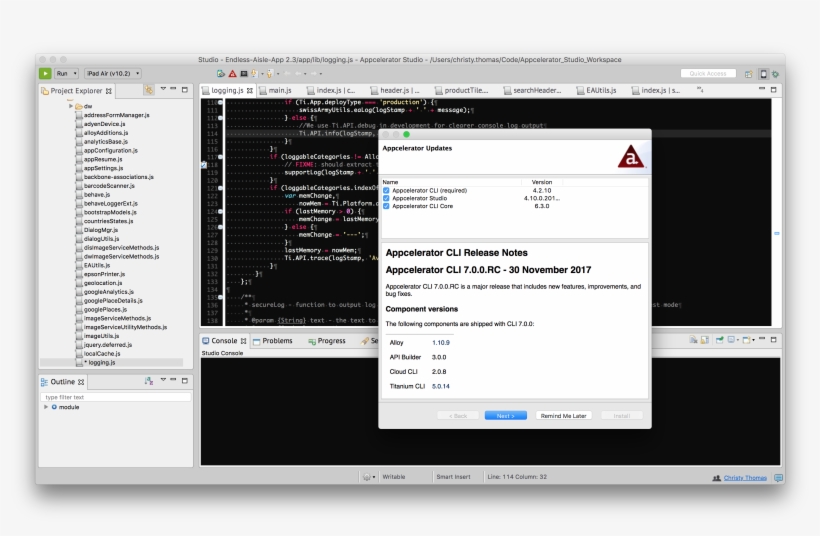
Task: Open the Run mode dropdown
Action: click(67, 73)
